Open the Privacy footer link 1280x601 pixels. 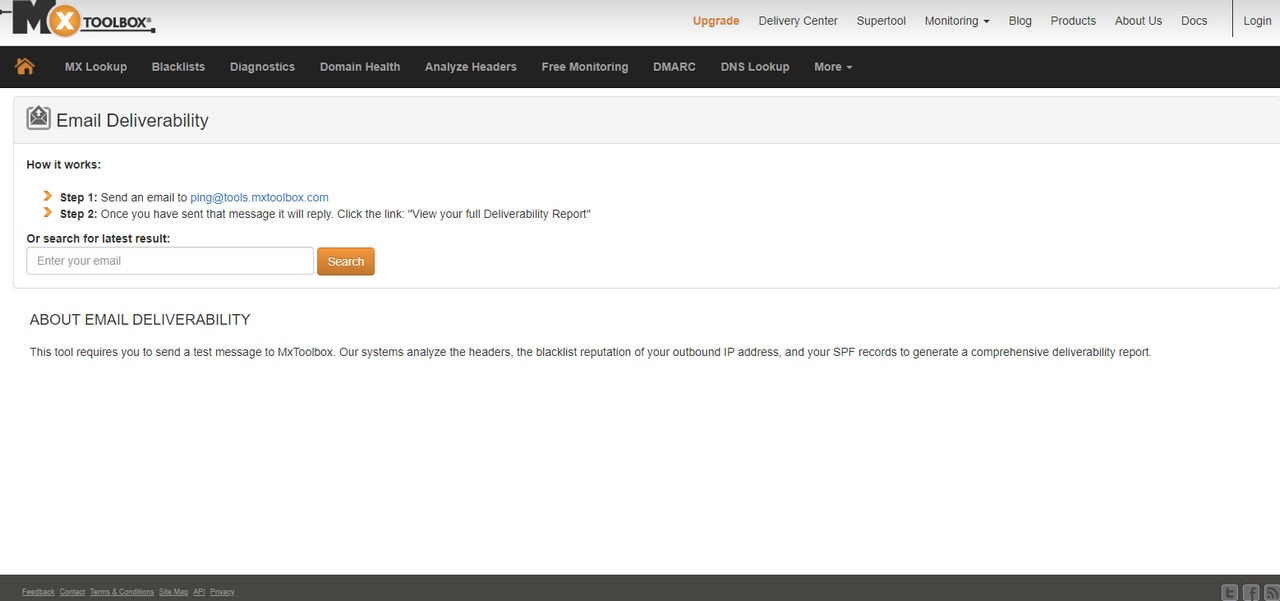pyautogui.click(x=222, y=592)
